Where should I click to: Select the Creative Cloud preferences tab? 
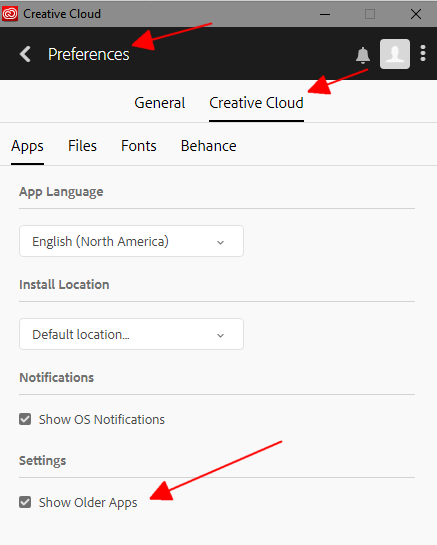257,103
